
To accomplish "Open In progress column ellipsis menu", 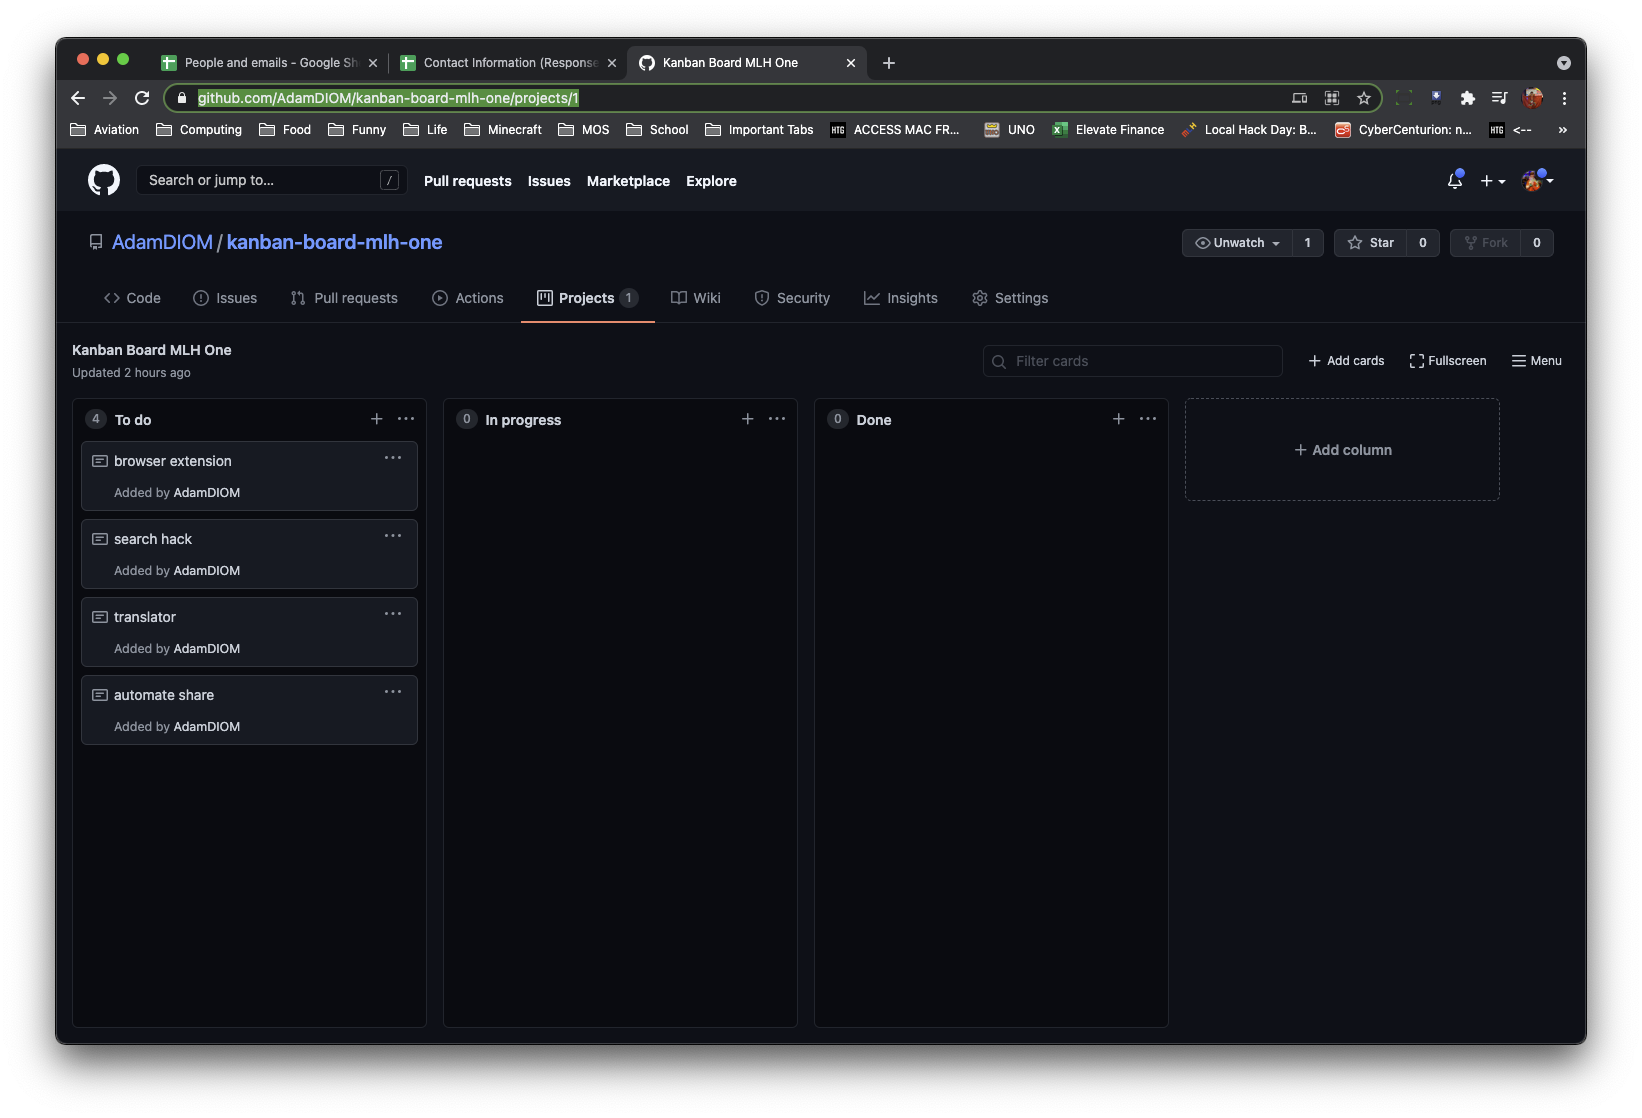I will (777, 419).
